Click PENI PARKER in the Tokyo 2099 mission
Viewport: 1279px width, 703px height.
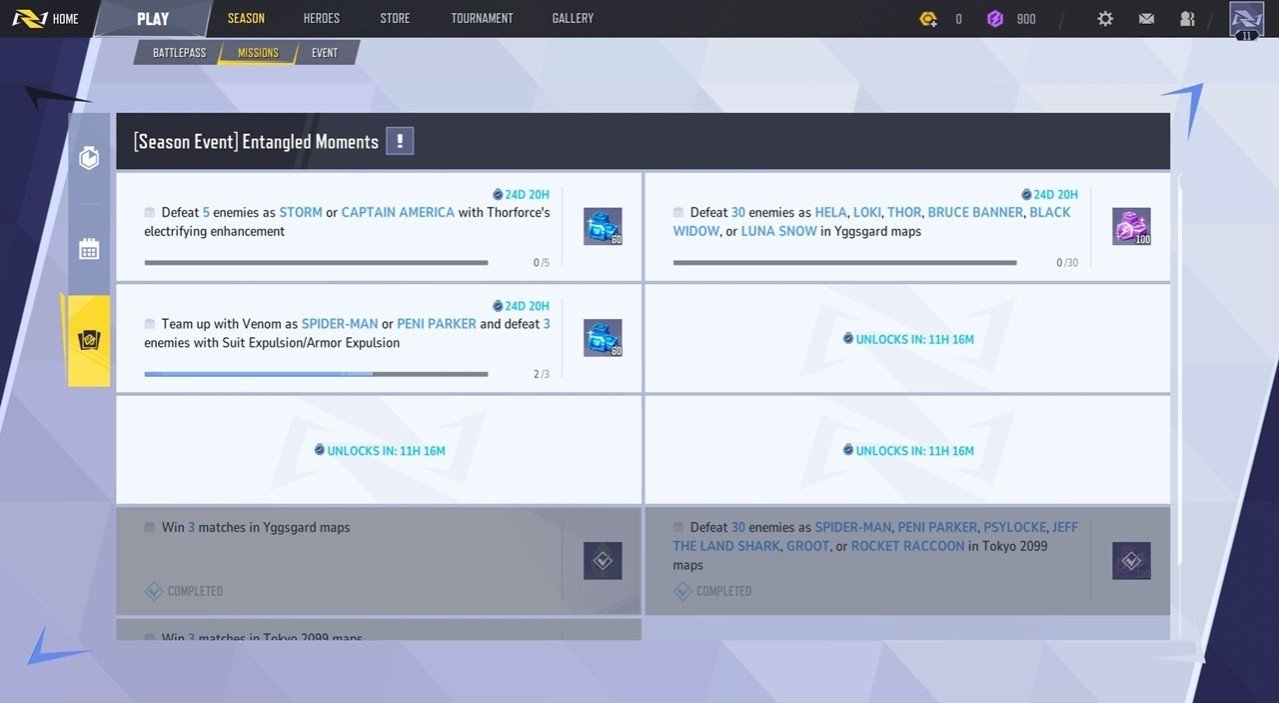[937, 527]
